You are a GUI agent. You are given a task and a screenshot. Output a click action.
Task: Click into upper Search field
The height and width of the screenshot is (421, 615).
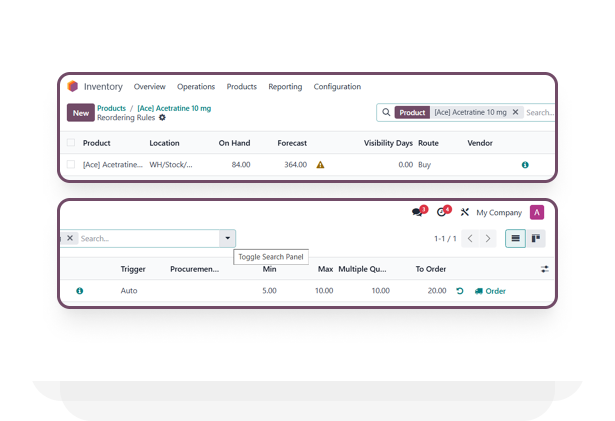click(540, 112)
